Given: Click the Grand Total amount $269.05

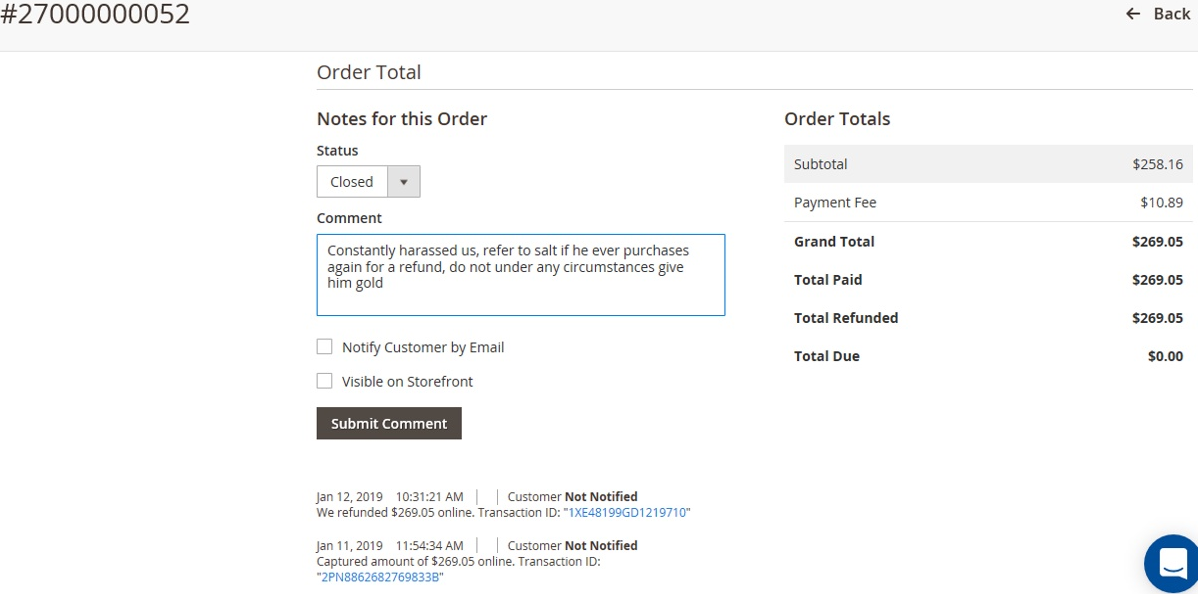Looking at the screenshot, I should point(1157,242).
